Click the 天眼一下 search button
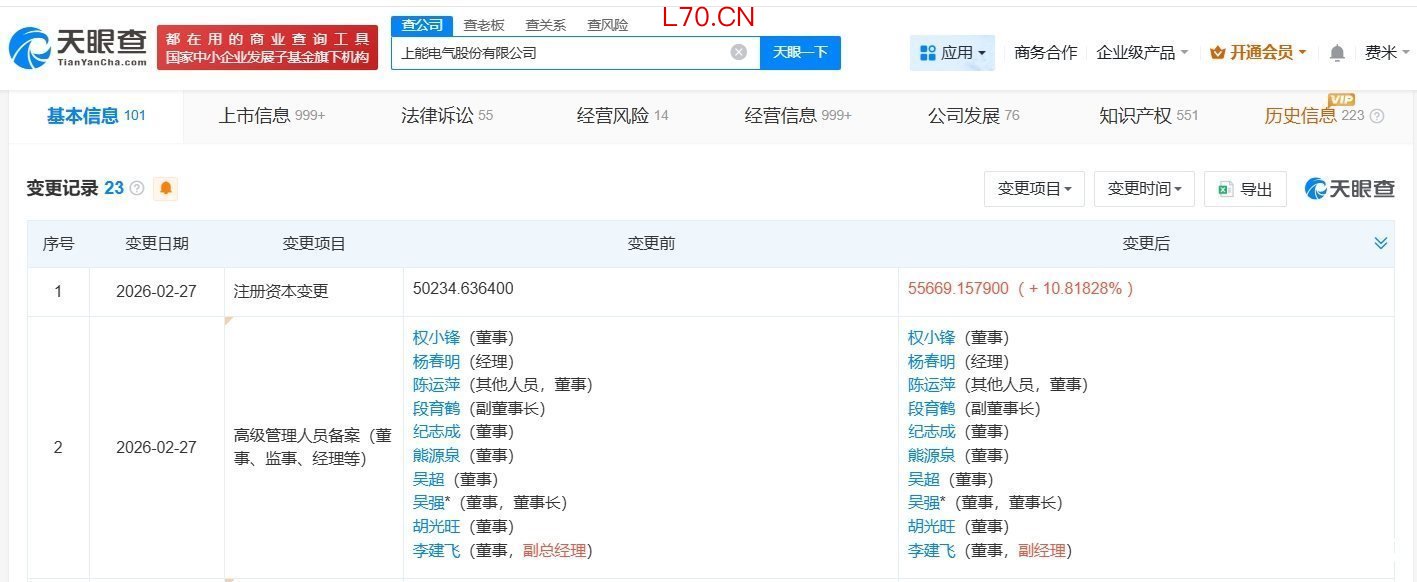 [800, 52]
